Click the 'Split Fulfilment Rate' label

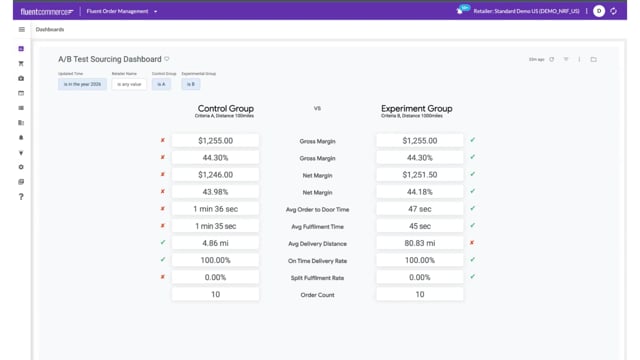[x=317, y=278]
